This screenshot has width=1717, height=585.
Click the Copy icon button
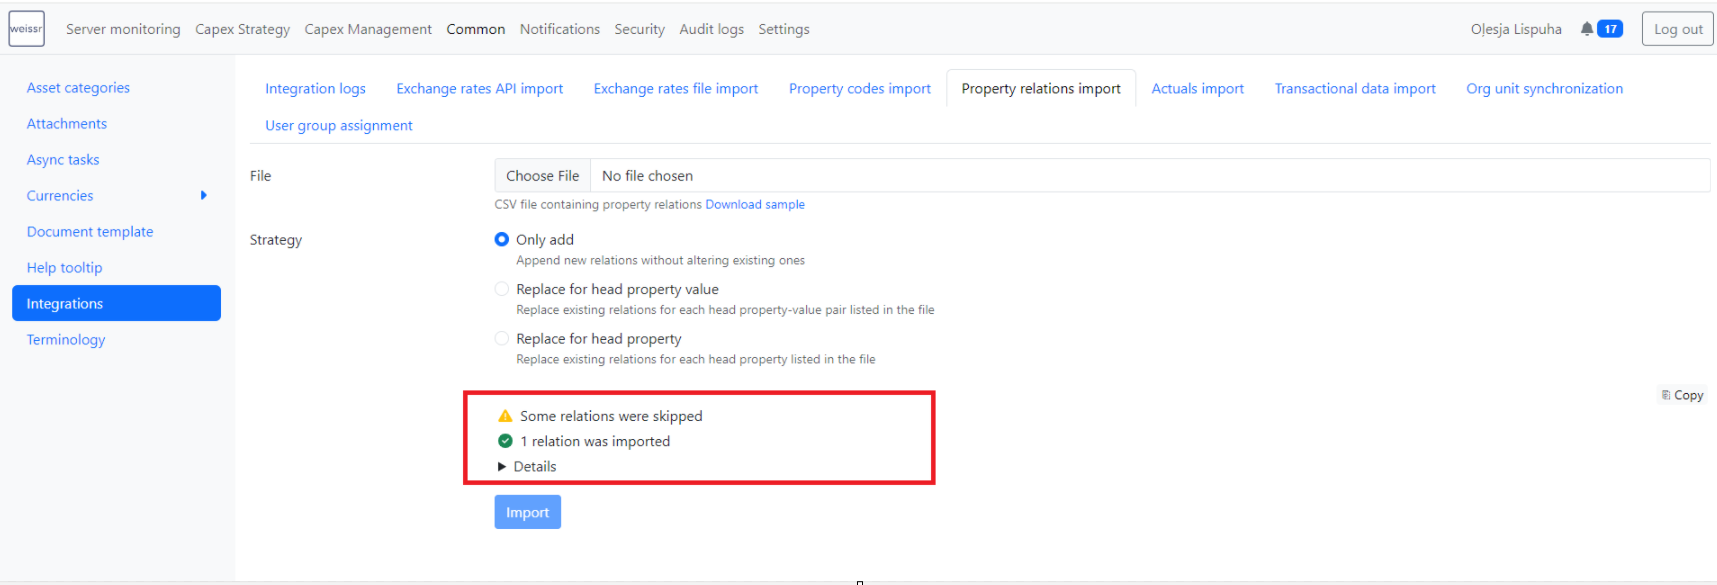[x=1682, y=395]
